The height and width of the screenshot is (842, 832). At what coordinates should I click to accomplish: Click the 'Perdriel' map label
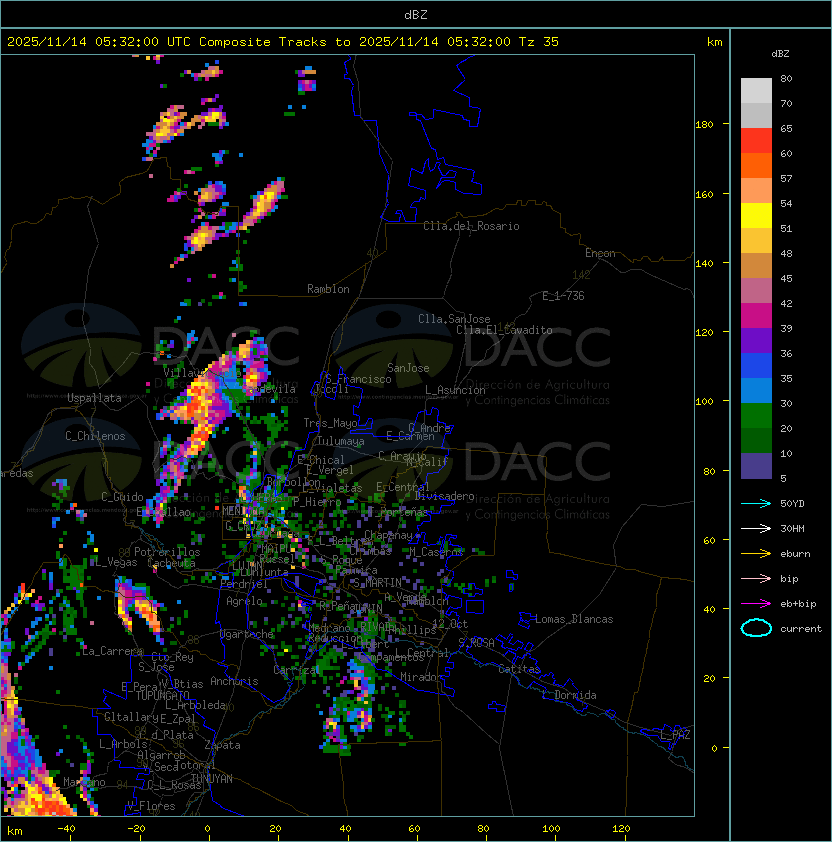(x=244, y=584)
